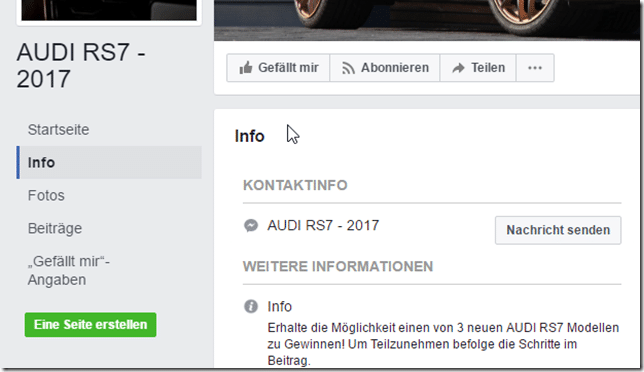Send a message with Nachricht senden
Viewport: 644px width, 372px height.
pos(558,230)
